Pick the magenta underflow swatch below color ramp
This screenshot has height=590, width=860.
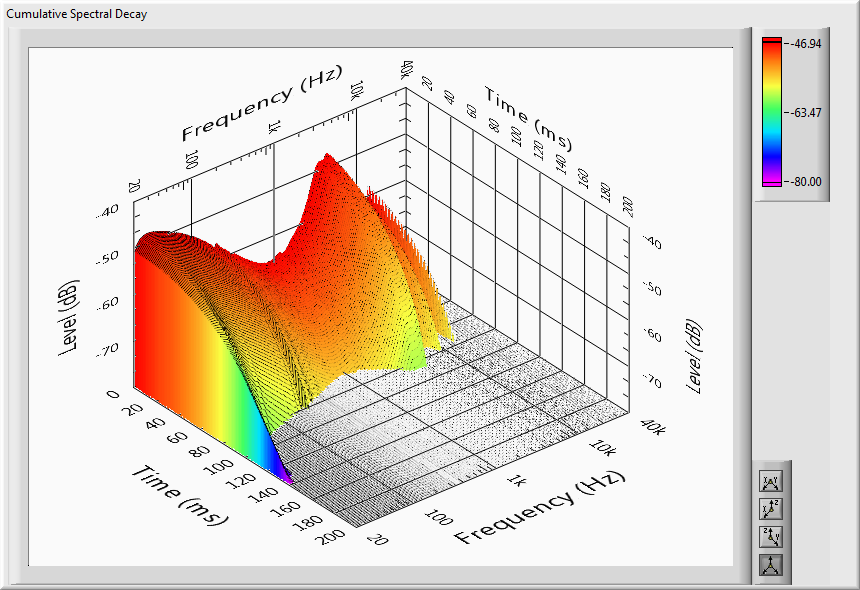[771, 184]
